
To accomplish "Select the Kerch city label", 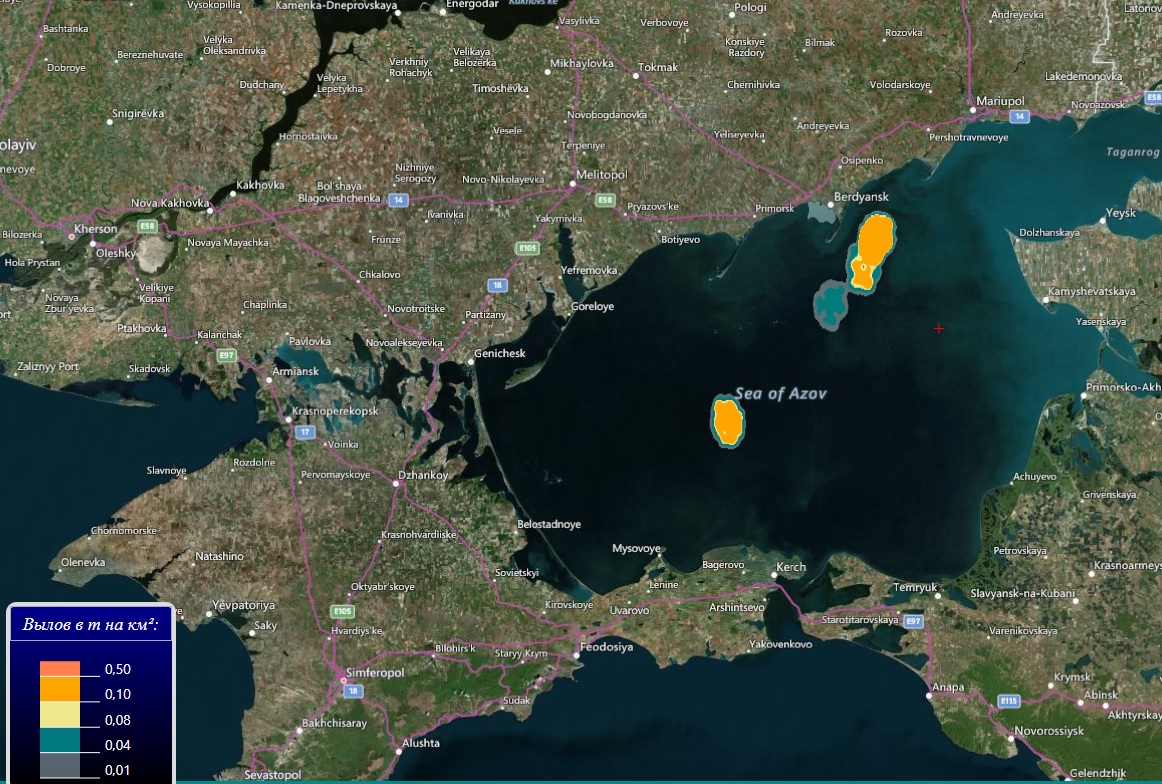I will click(x=791, y=567).
